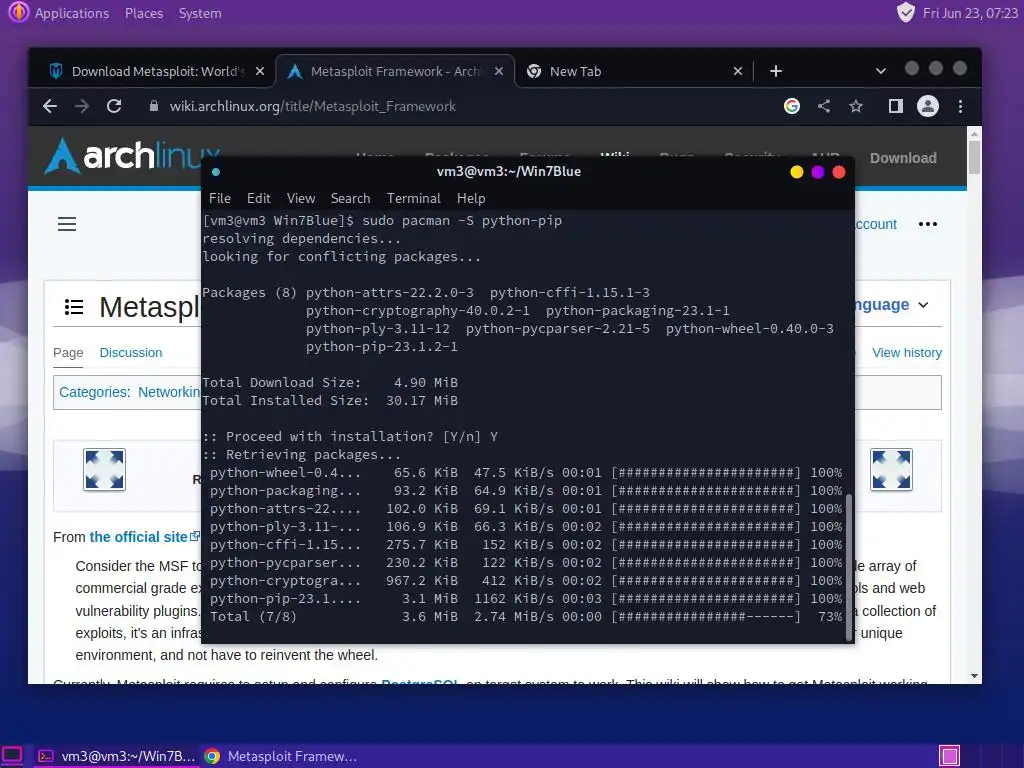This screenshot has height=768, width=1024.
Task: Click the Categories link
Action: click(x=93, y=392)
